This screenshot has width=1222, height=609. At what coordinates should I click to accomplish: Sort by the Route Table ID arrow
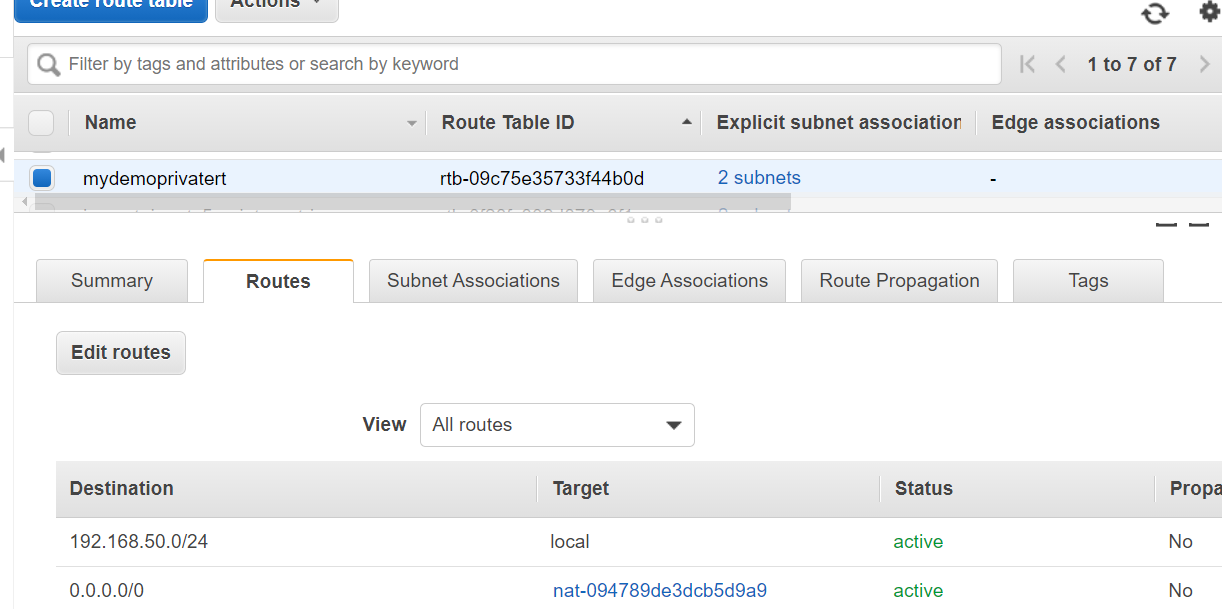click(x=686, y=122)
